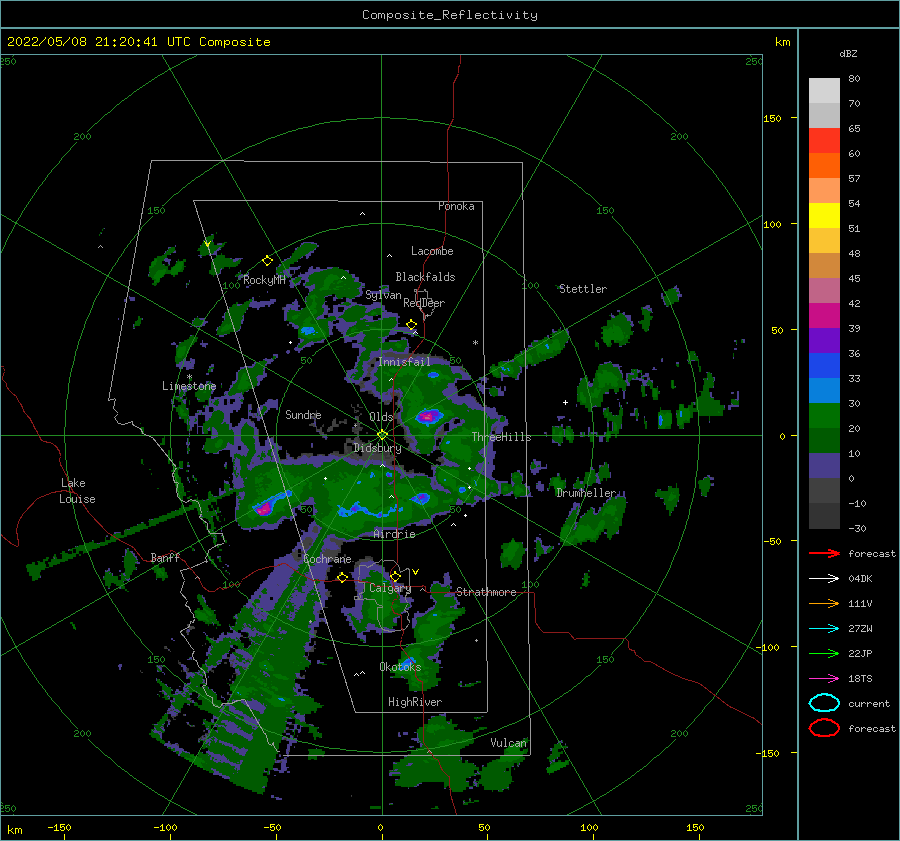Select the yellow 51-54 dBZ swatch
Screen dimensions: 900x841
point(824,216)
